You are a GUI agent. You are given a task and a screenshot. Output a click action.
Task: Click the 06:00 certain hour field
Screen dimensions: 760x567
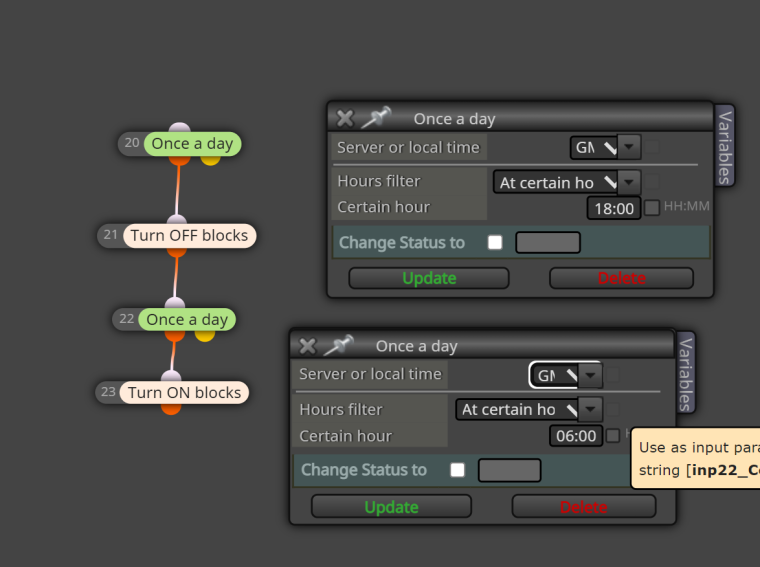[x=576, y=436]
